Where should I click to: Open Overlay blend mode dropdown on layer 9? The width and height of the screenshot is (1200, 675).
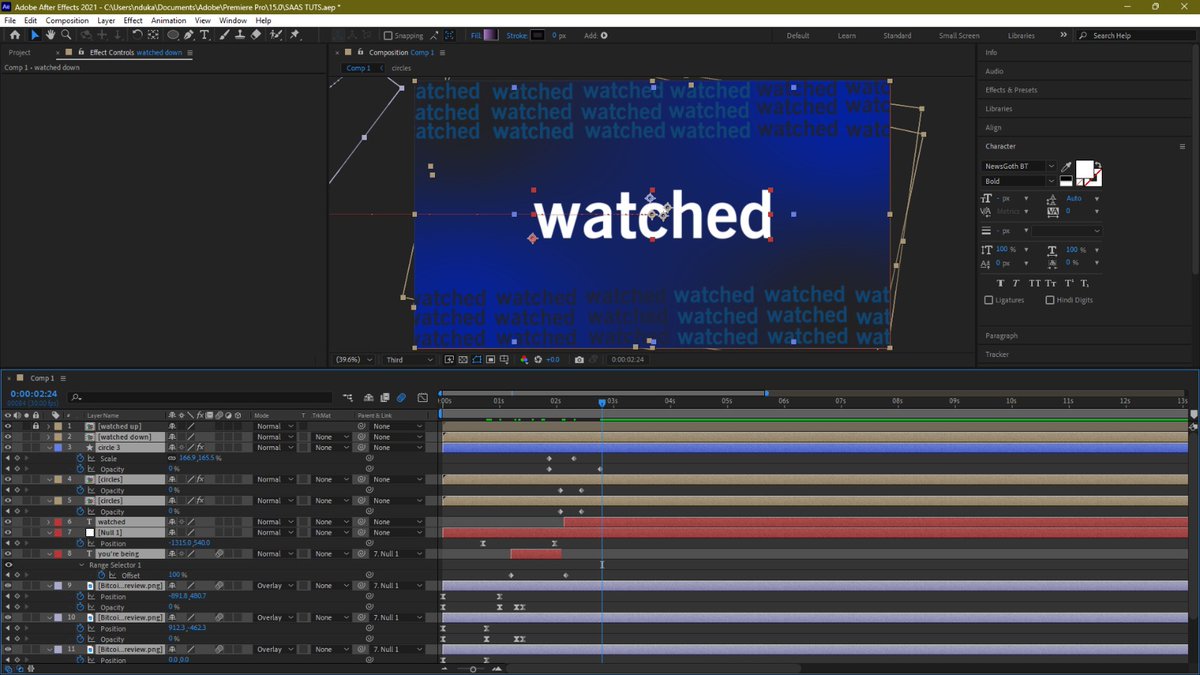(274, 586)
